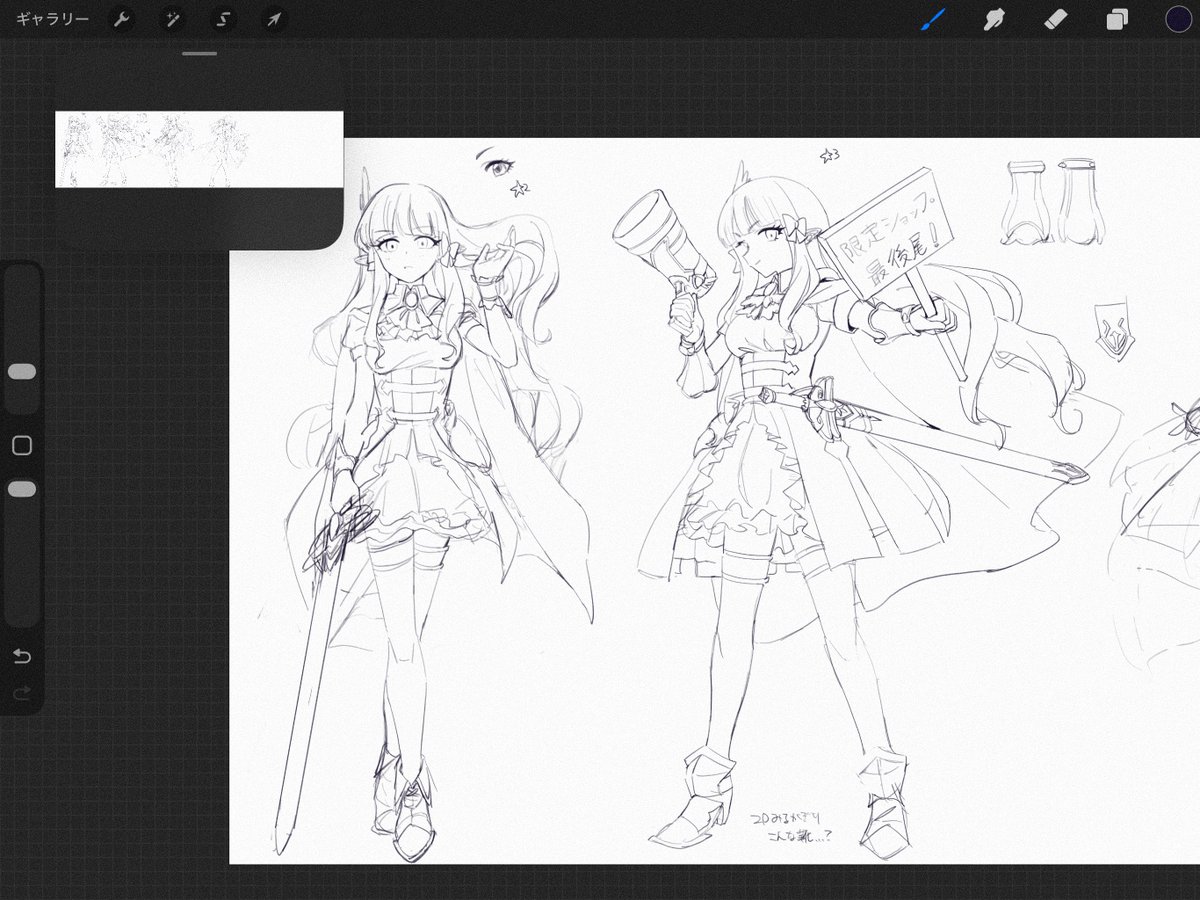Open the ギャラリー gallery
Image resolution: width=1200 pixels, height=900 pixels.
52,20
